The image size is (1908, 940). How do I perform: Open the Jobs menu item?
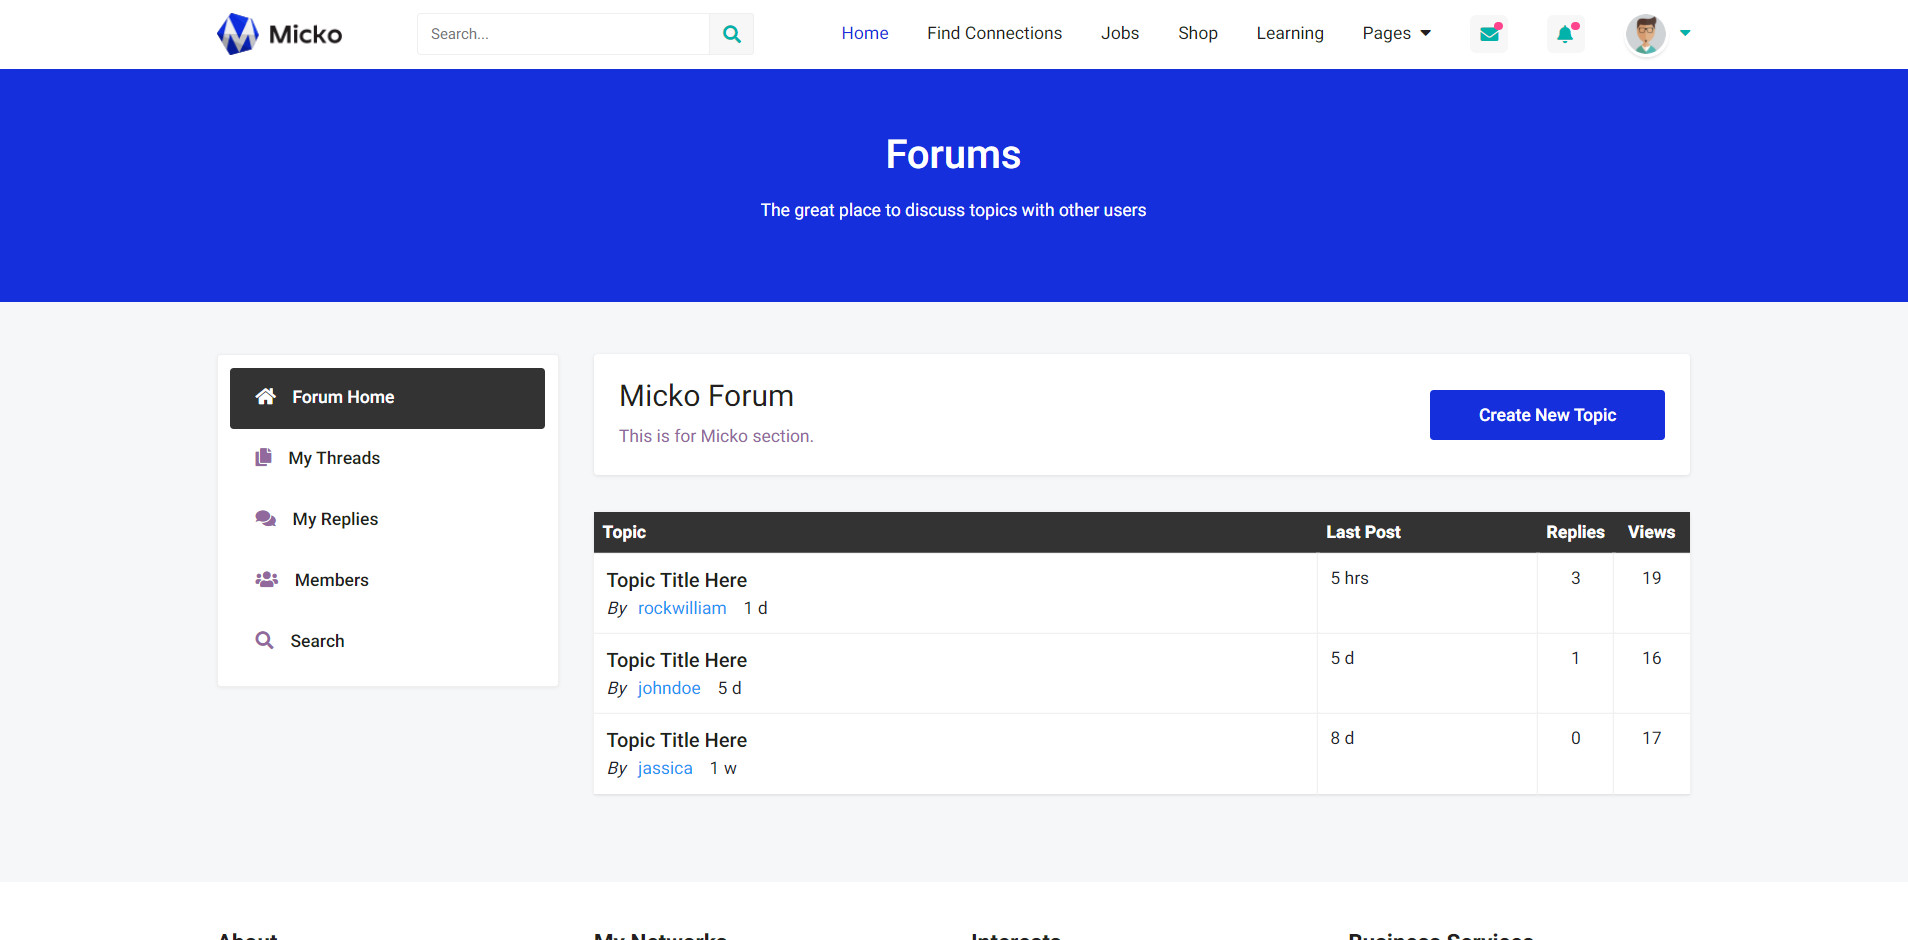click(1119, 34)
